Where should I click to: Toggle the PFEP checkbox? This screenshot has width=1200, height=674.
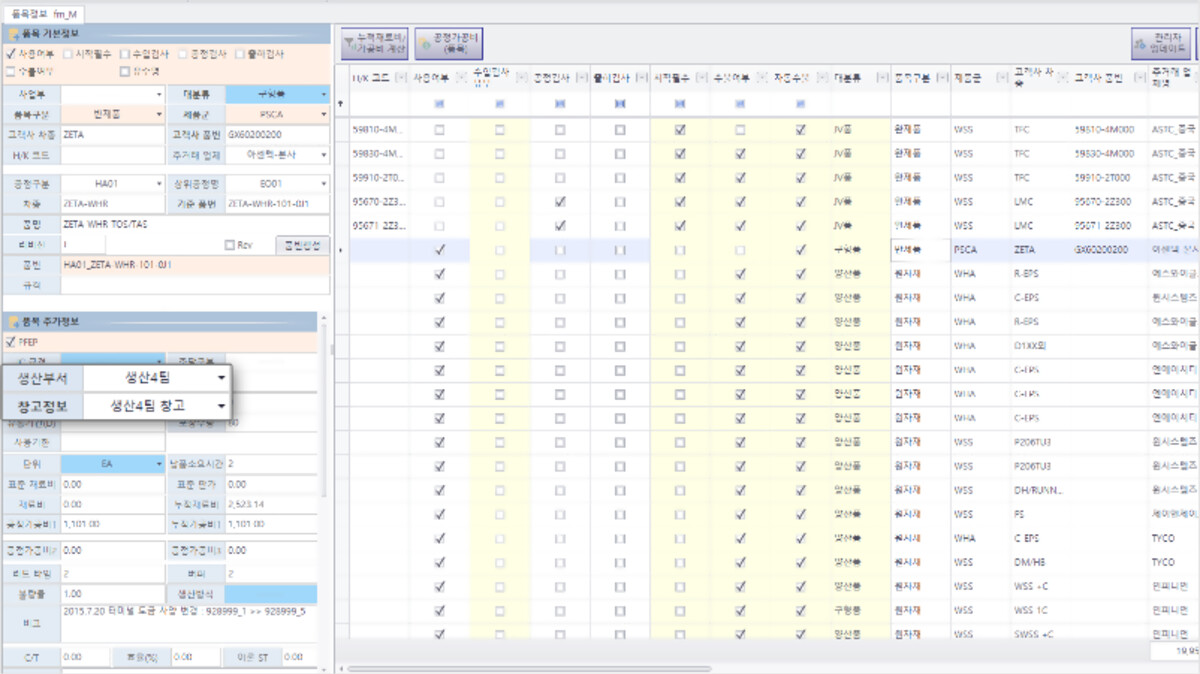coord(11,341)
